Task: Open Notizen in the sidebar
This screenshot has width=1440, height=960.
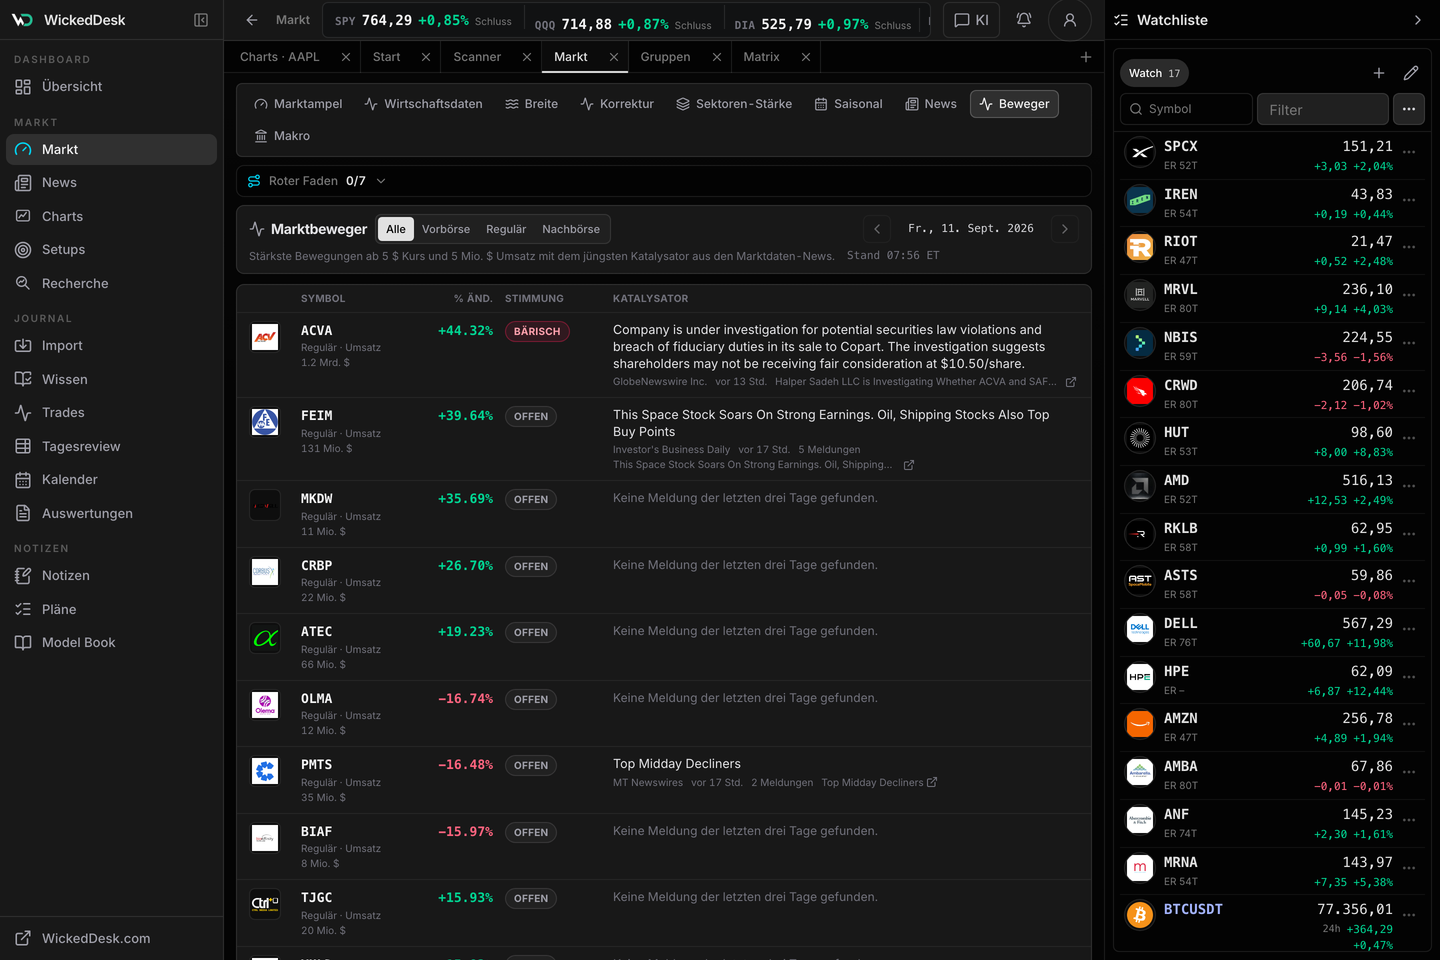Action: click(111, 576)
